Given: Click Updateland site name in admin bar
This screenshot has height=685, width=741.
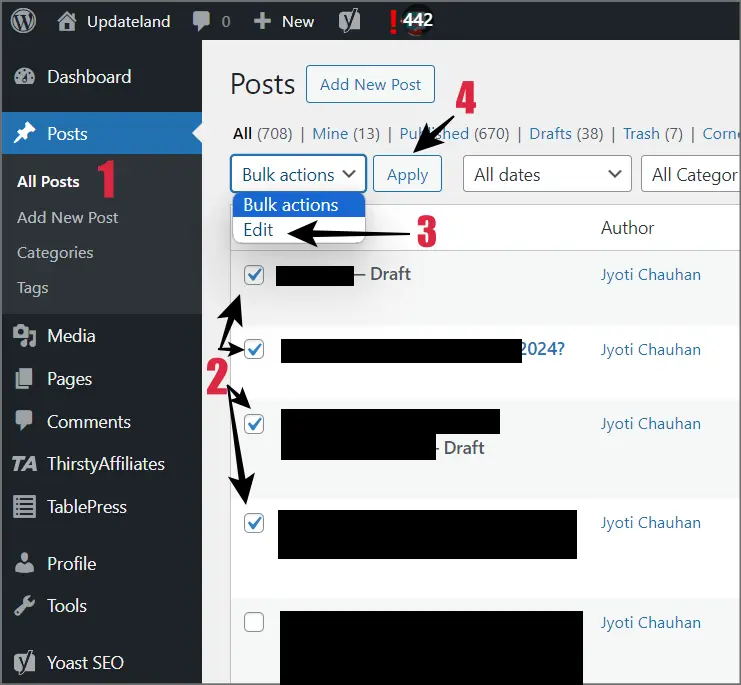Looking at the screenshot, I should tap(129, 22).
